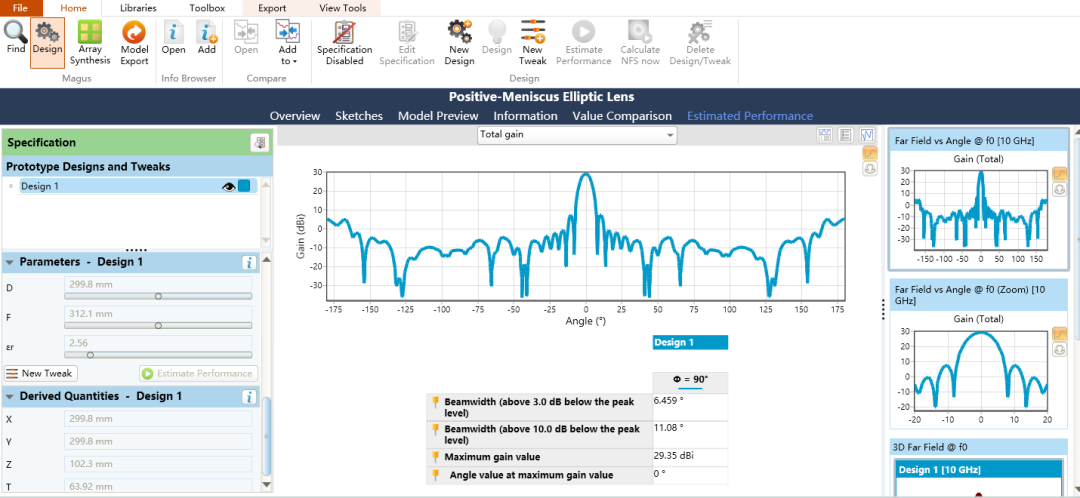Viewport: 1080px width, 498px height.
Task: Switch to the Toolbox ribbon tab
Action: pos(207,8)
